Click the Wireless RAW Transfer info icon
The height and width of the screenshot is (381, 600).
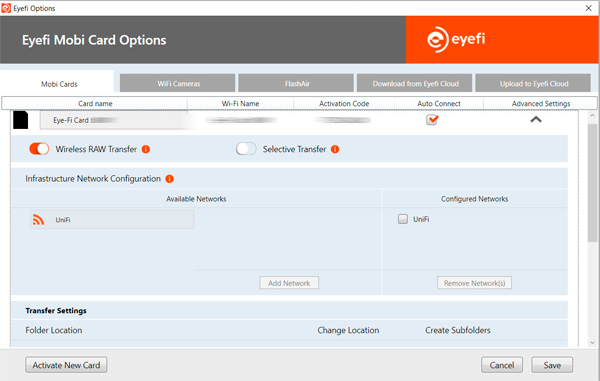[146, 149]
